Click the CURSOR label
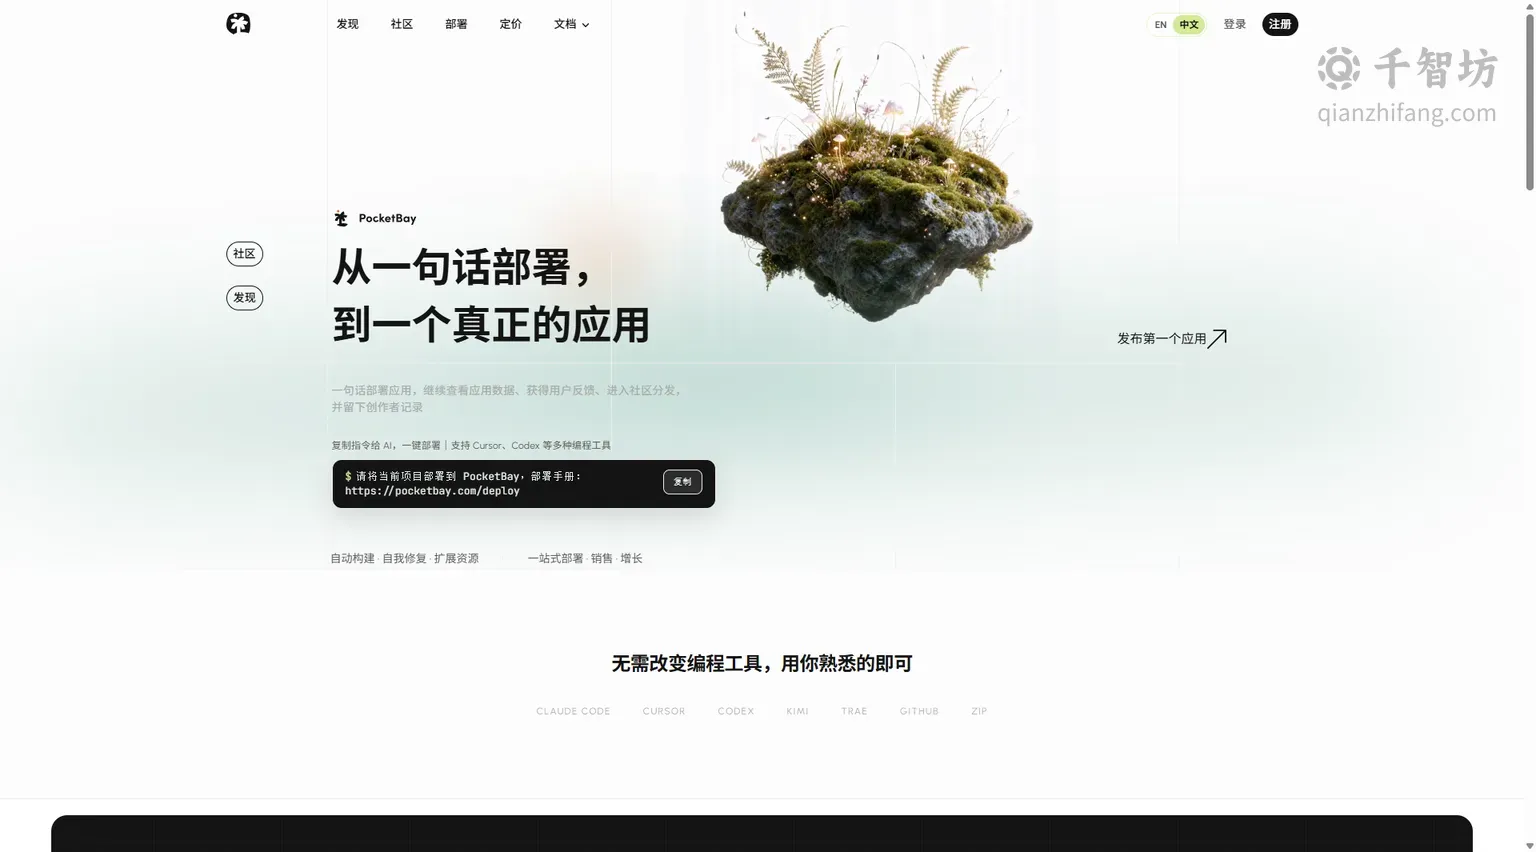 coord(664,711)
